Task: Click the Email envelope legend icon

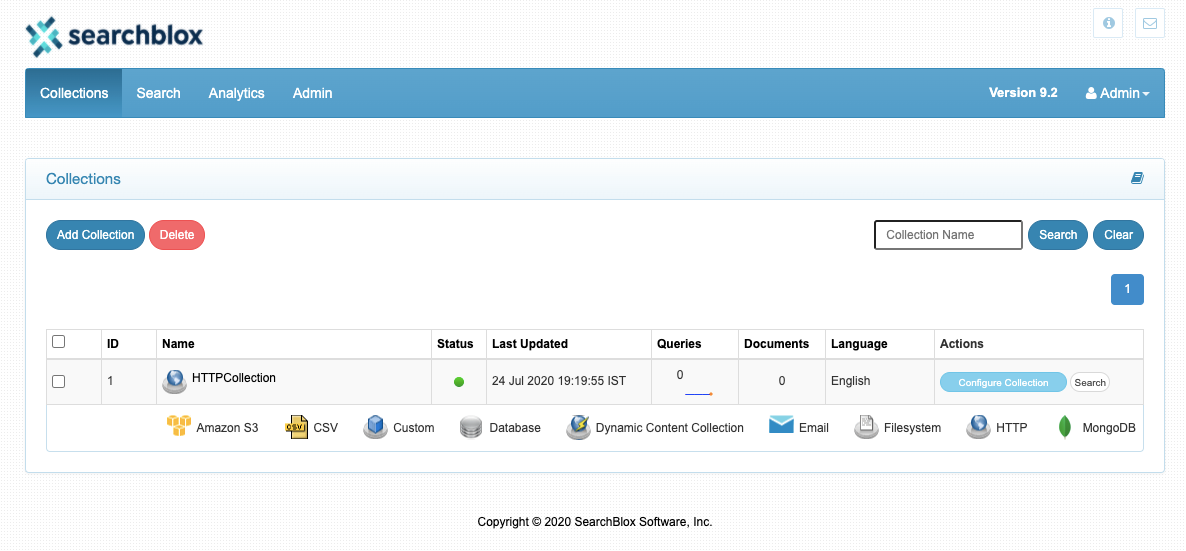Action: point(781,425)
